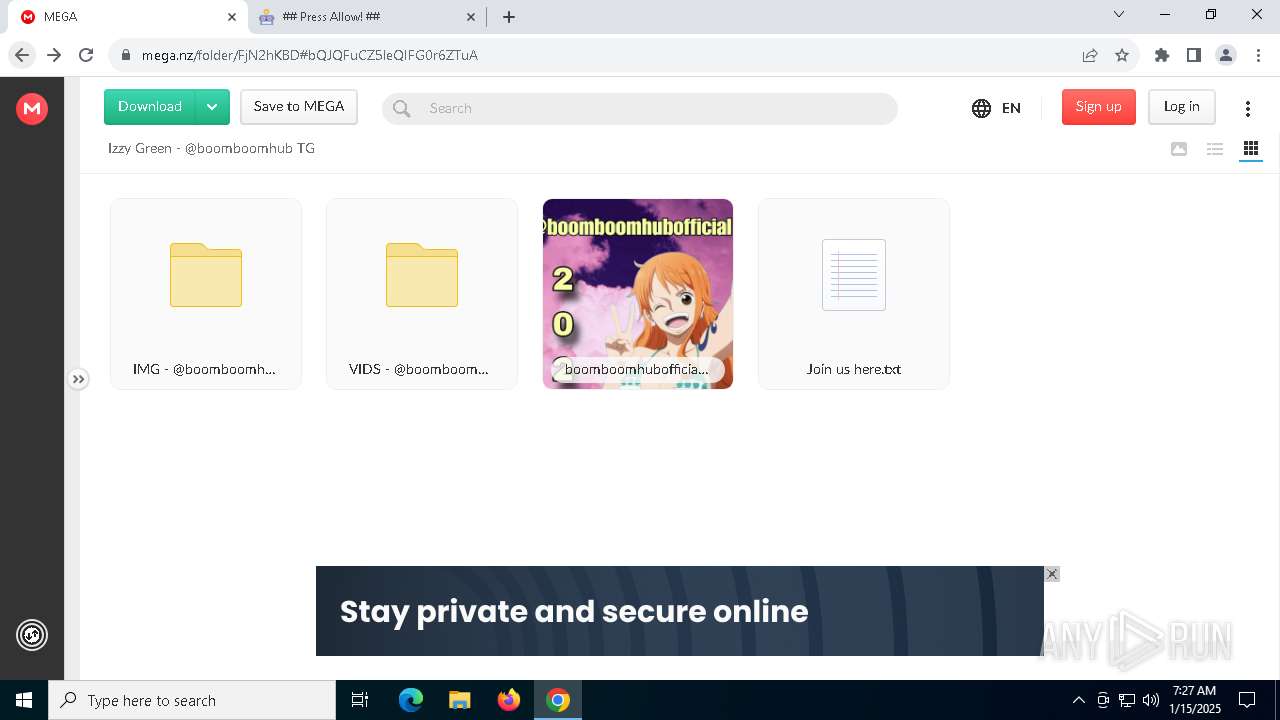Open Task View on the taskbar

click(x=360, y=700)
